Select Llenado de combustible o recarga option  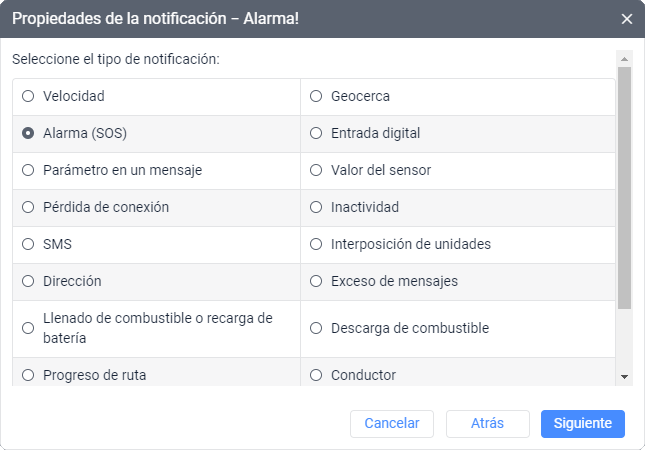28,328
